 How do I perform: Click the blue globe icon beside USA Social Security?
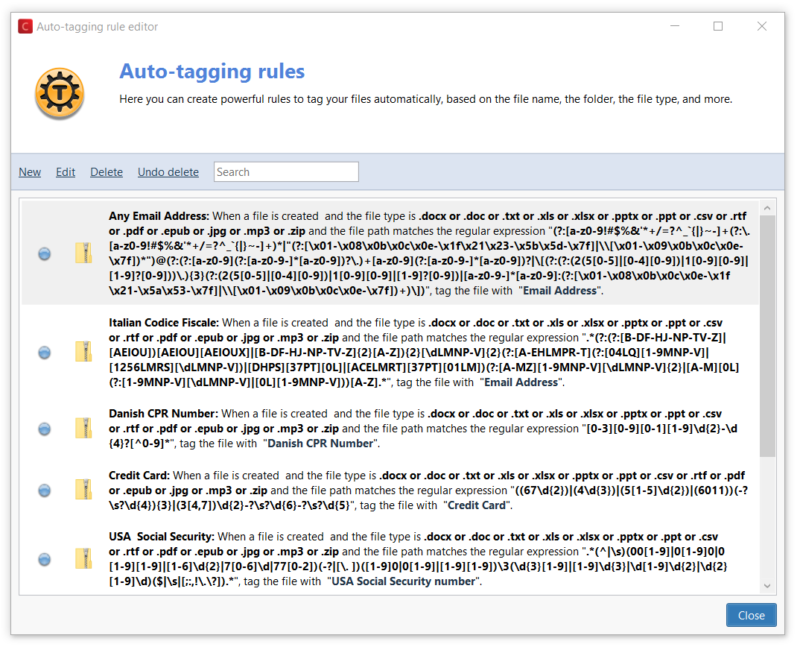pyautogui.click(x=44, y=560)
